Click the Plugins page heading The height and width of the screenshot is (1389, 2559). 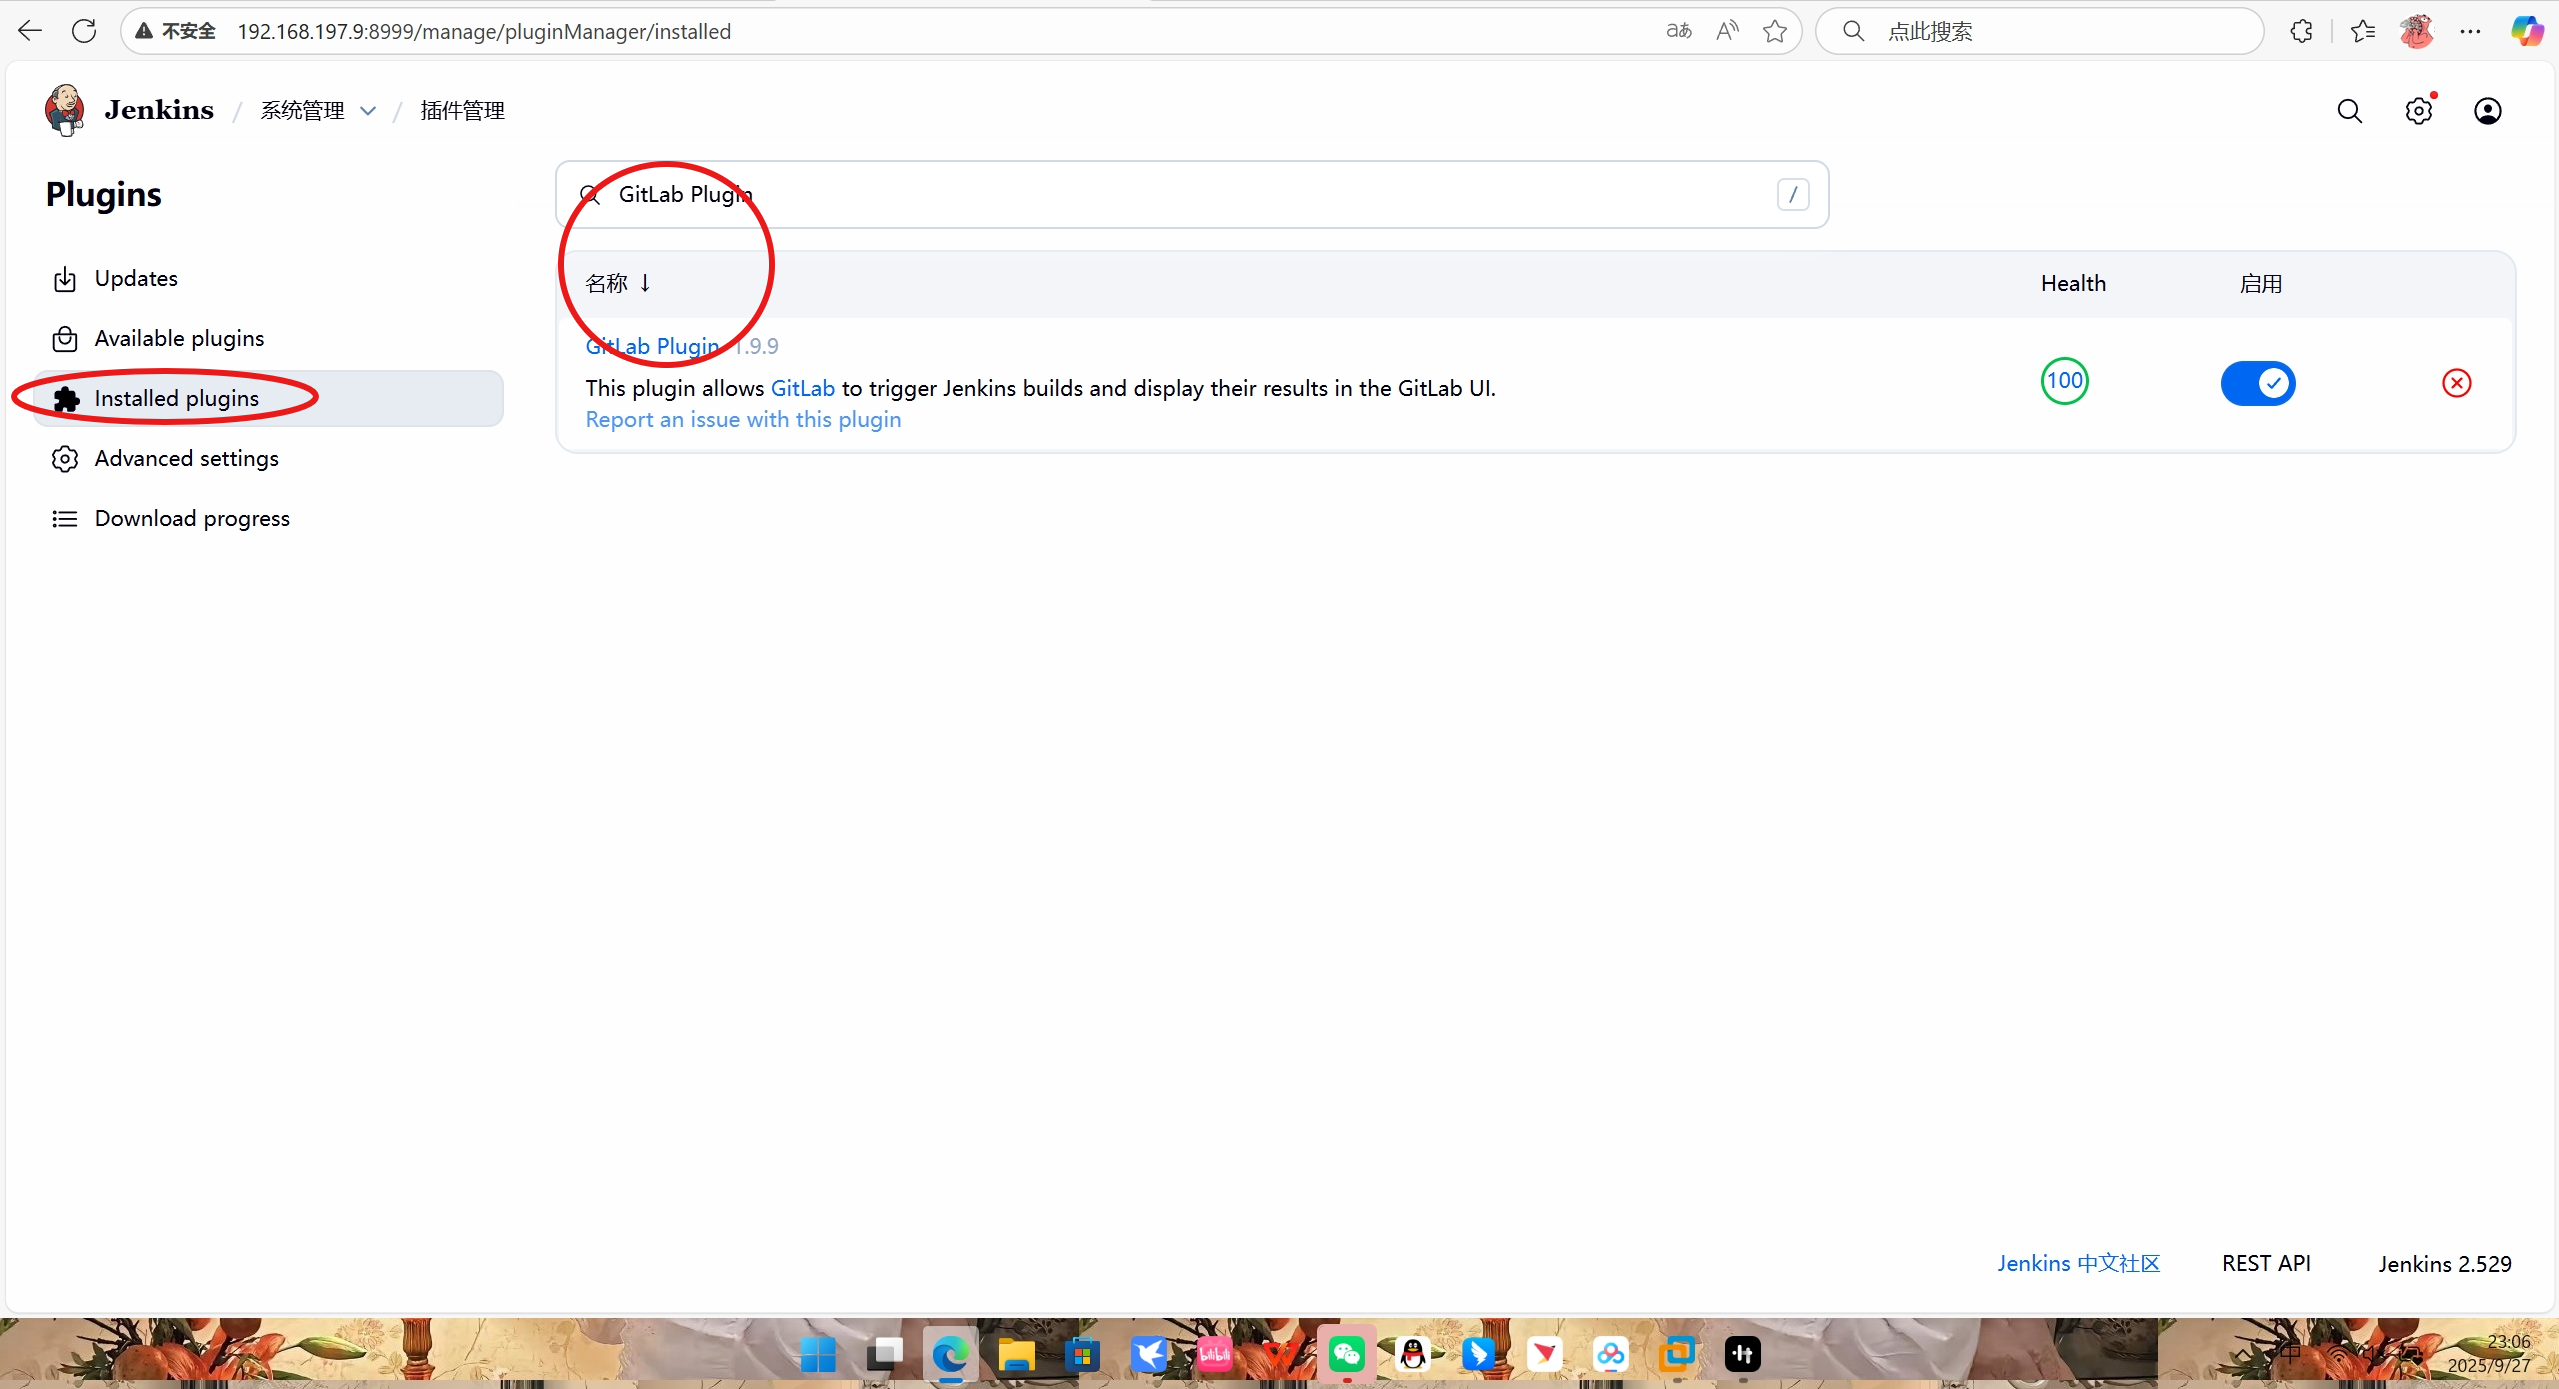point(103,194)
